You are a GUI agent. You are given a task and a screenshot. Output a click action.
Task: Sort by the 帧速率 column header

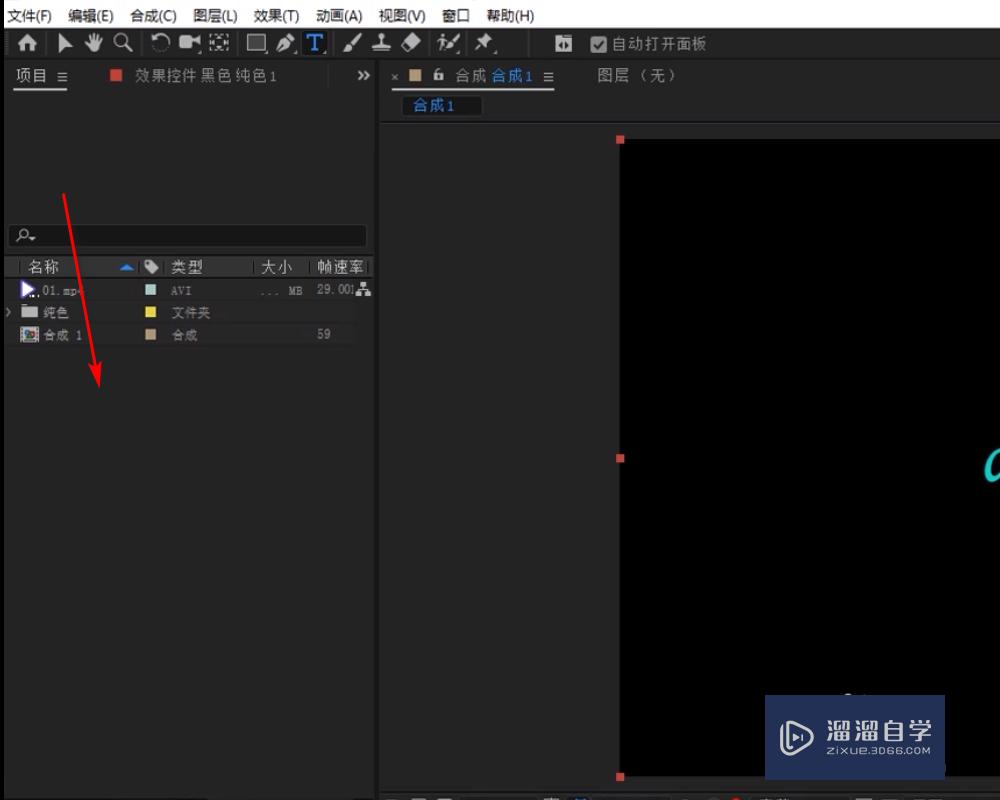(x=340, y=267)
